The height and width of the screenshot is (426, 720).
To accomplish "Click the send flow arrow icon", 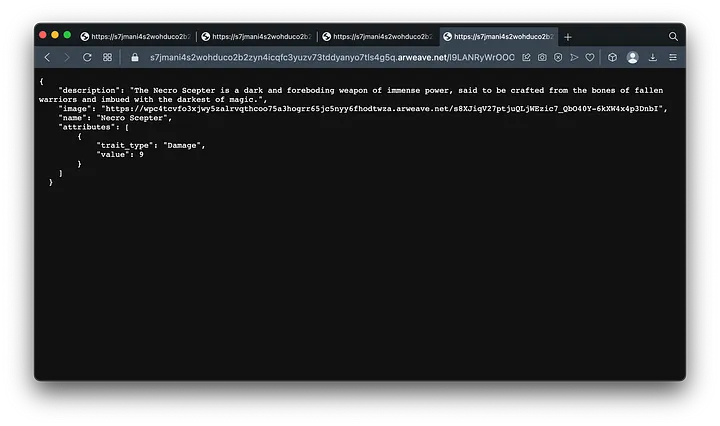I will click(574, 58).
